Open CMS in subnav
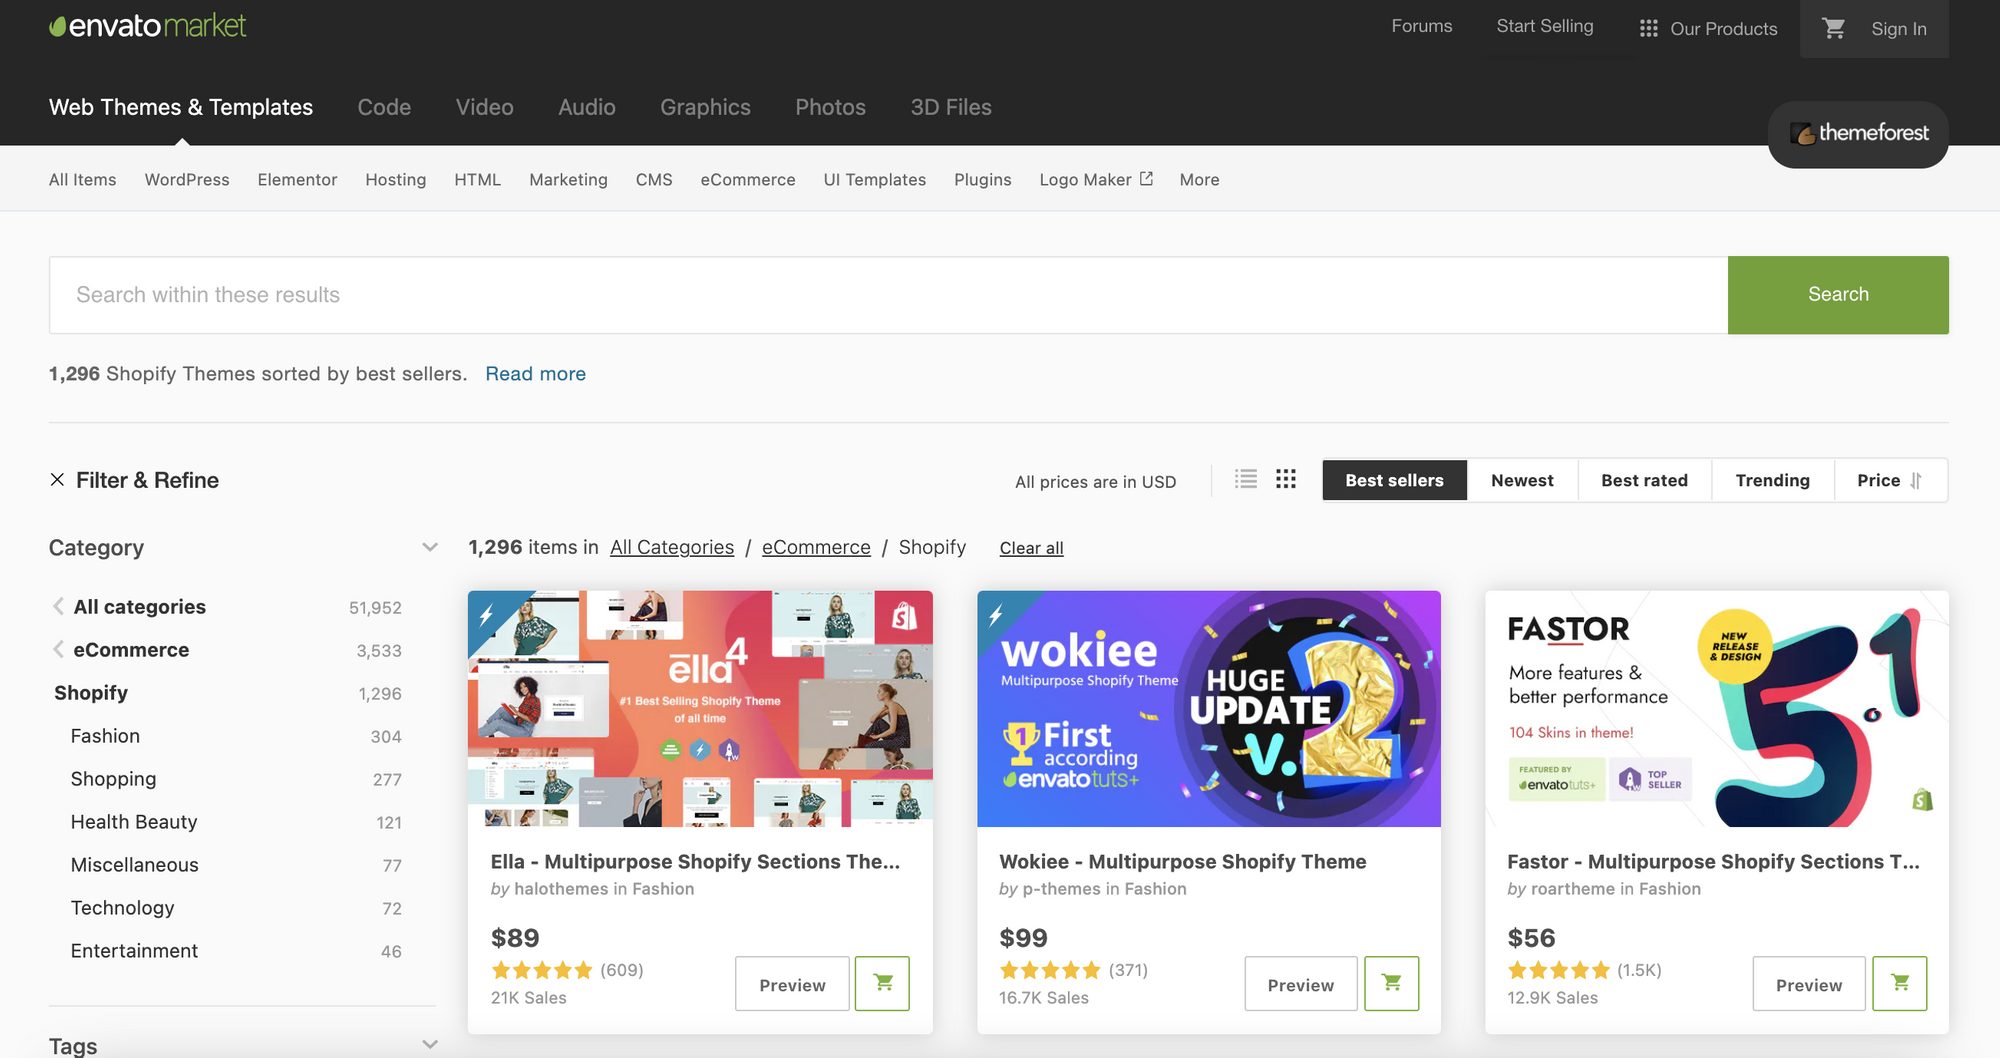 [654, 180]
